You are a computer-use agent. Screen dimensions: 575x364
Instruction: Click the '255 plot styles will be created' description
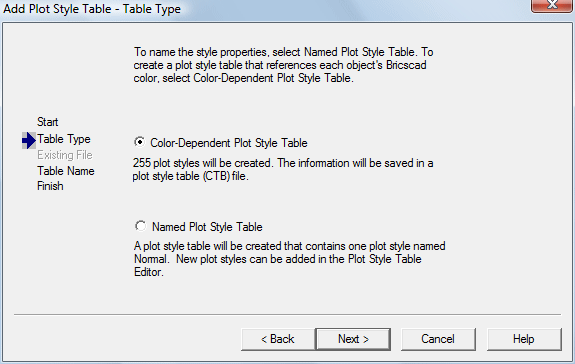[x=283, y=169]
